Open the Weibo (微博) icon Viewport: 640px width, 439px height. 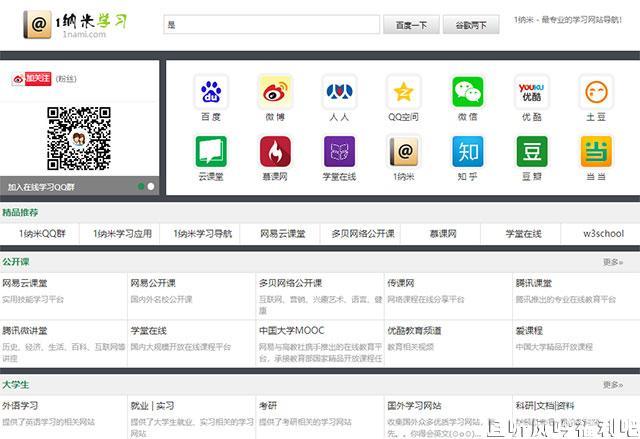pos(275,92)
